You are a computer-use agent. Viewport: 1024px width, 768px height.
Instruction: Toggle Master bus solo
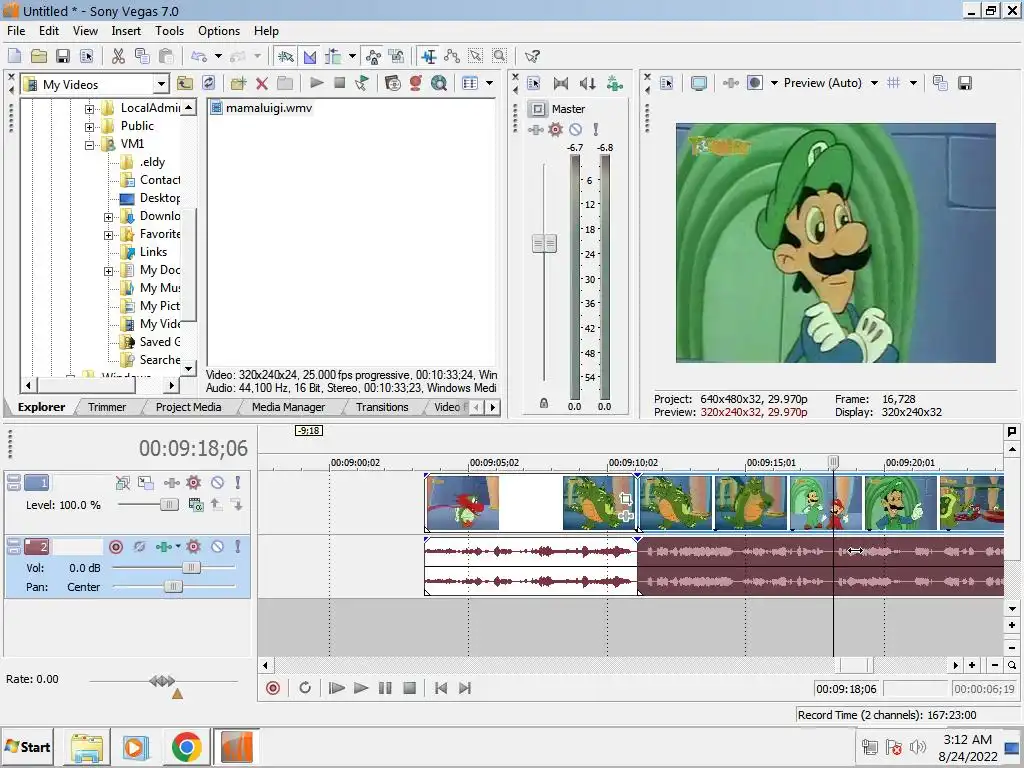pos(596,129)
